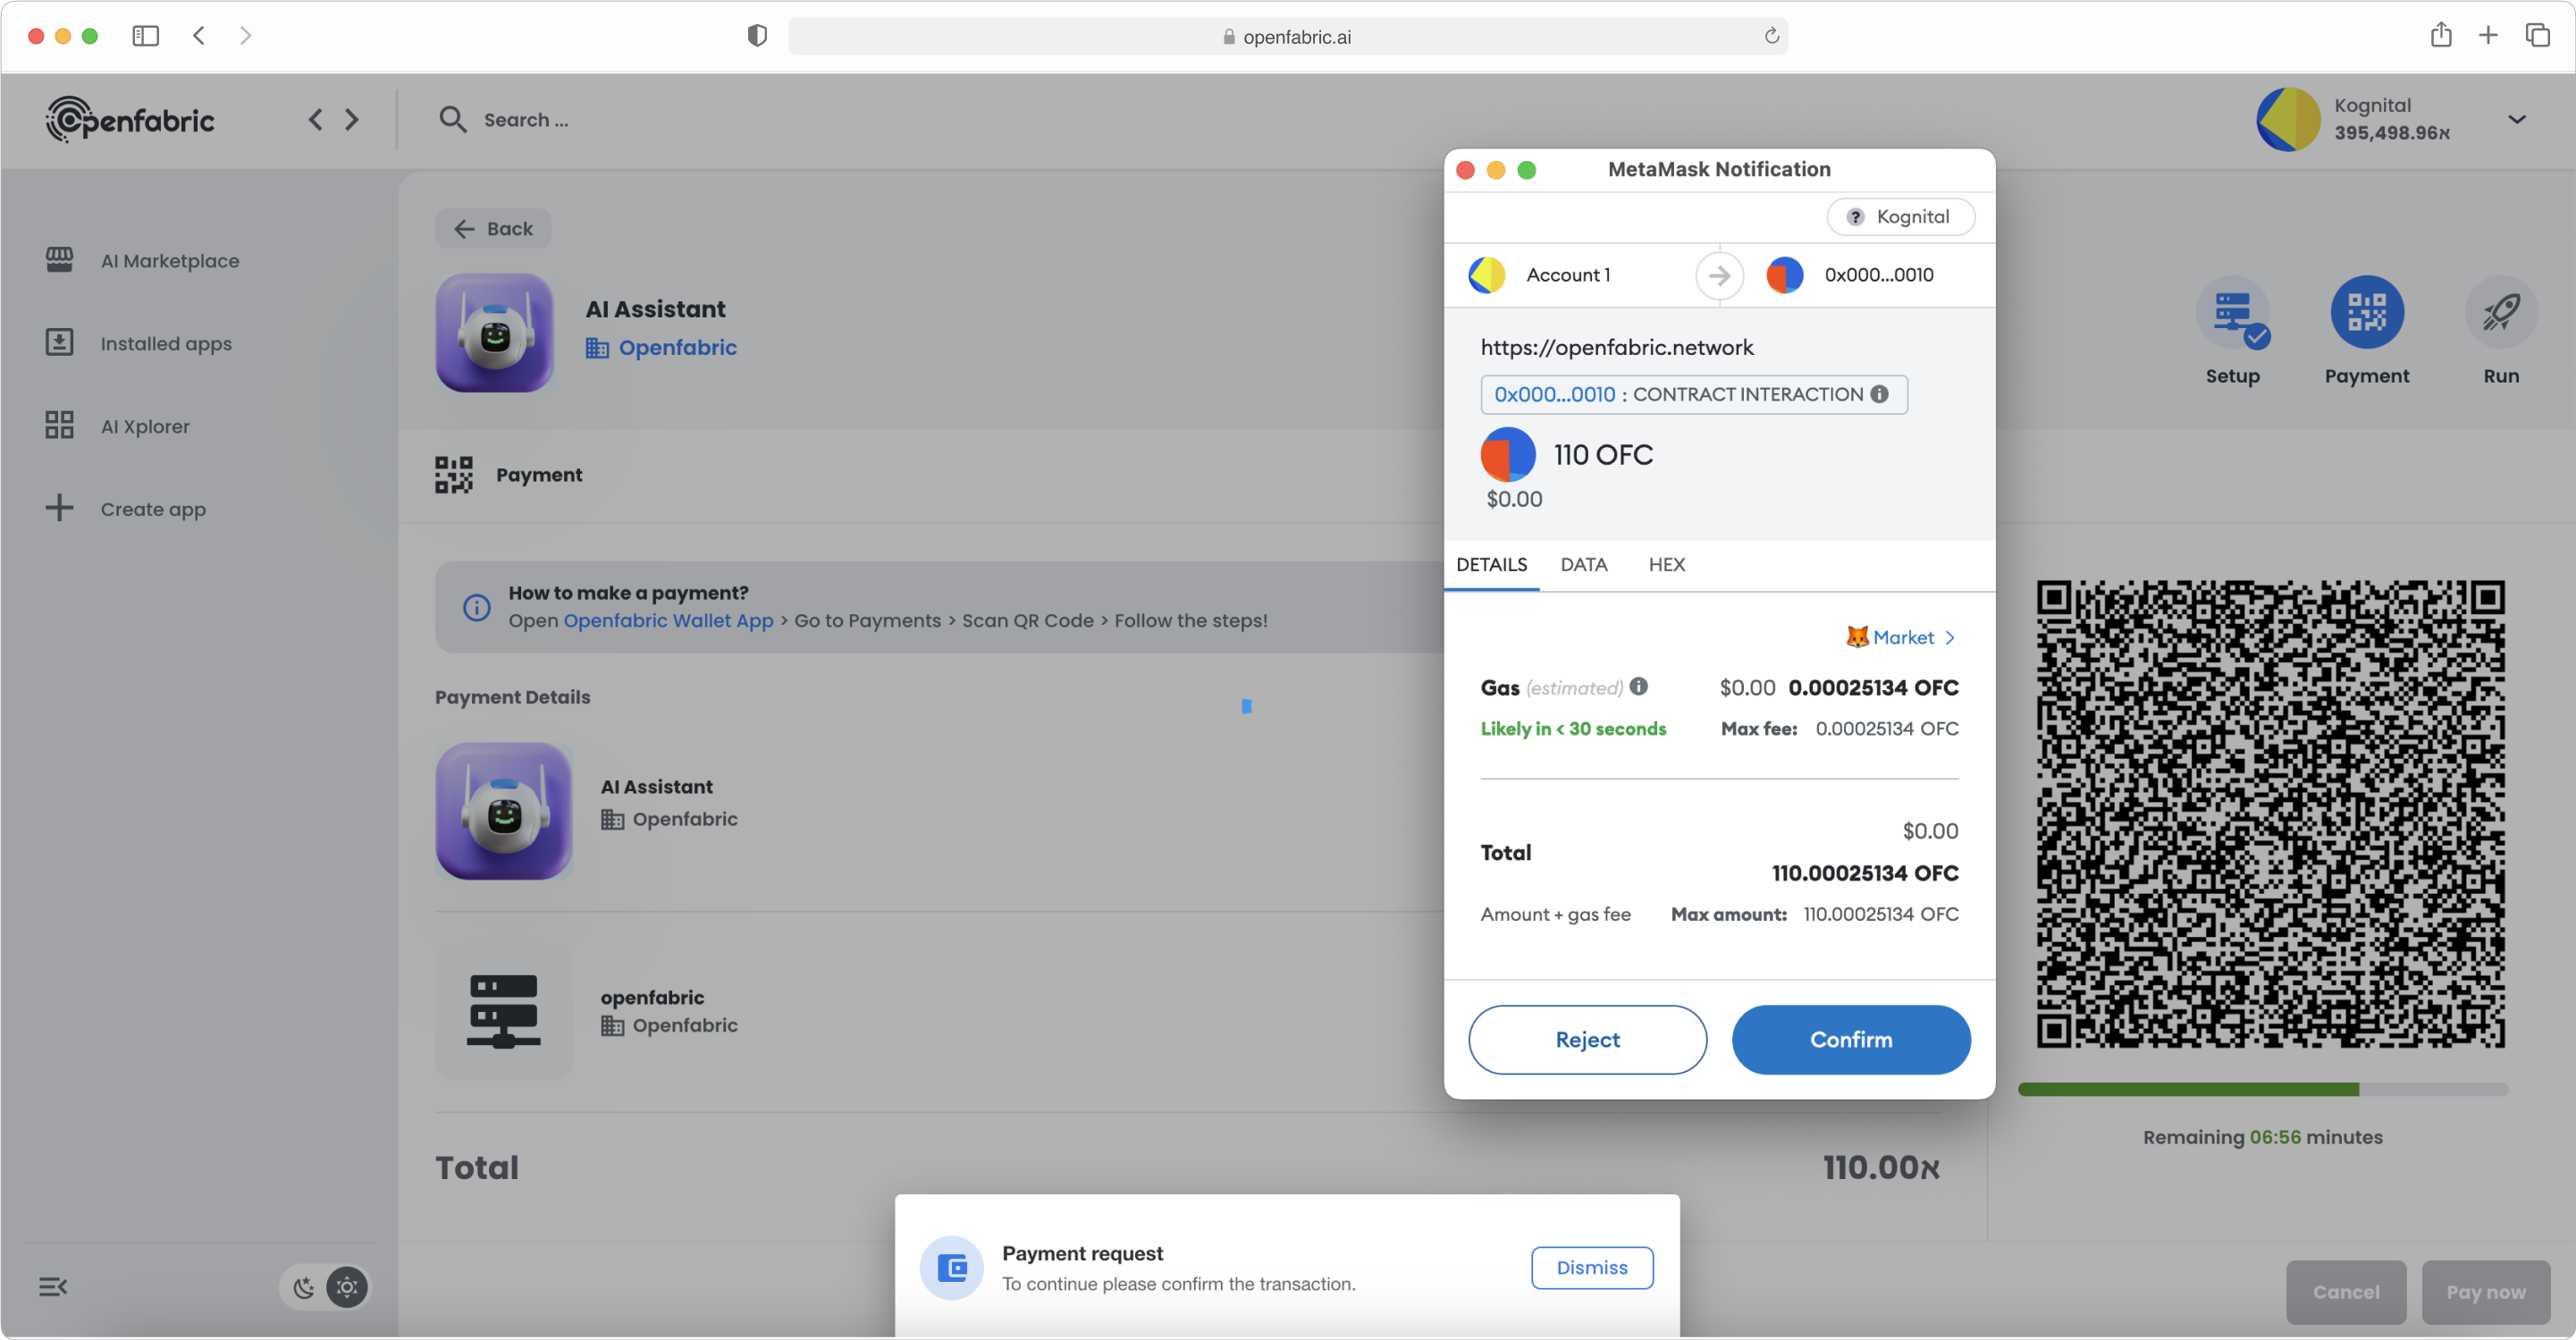This screenshot has width=2576, height=1340.
Task: Click the 0x000...0010 recipient avatar in MetaMask
Action: click(x=1784, y=275)
